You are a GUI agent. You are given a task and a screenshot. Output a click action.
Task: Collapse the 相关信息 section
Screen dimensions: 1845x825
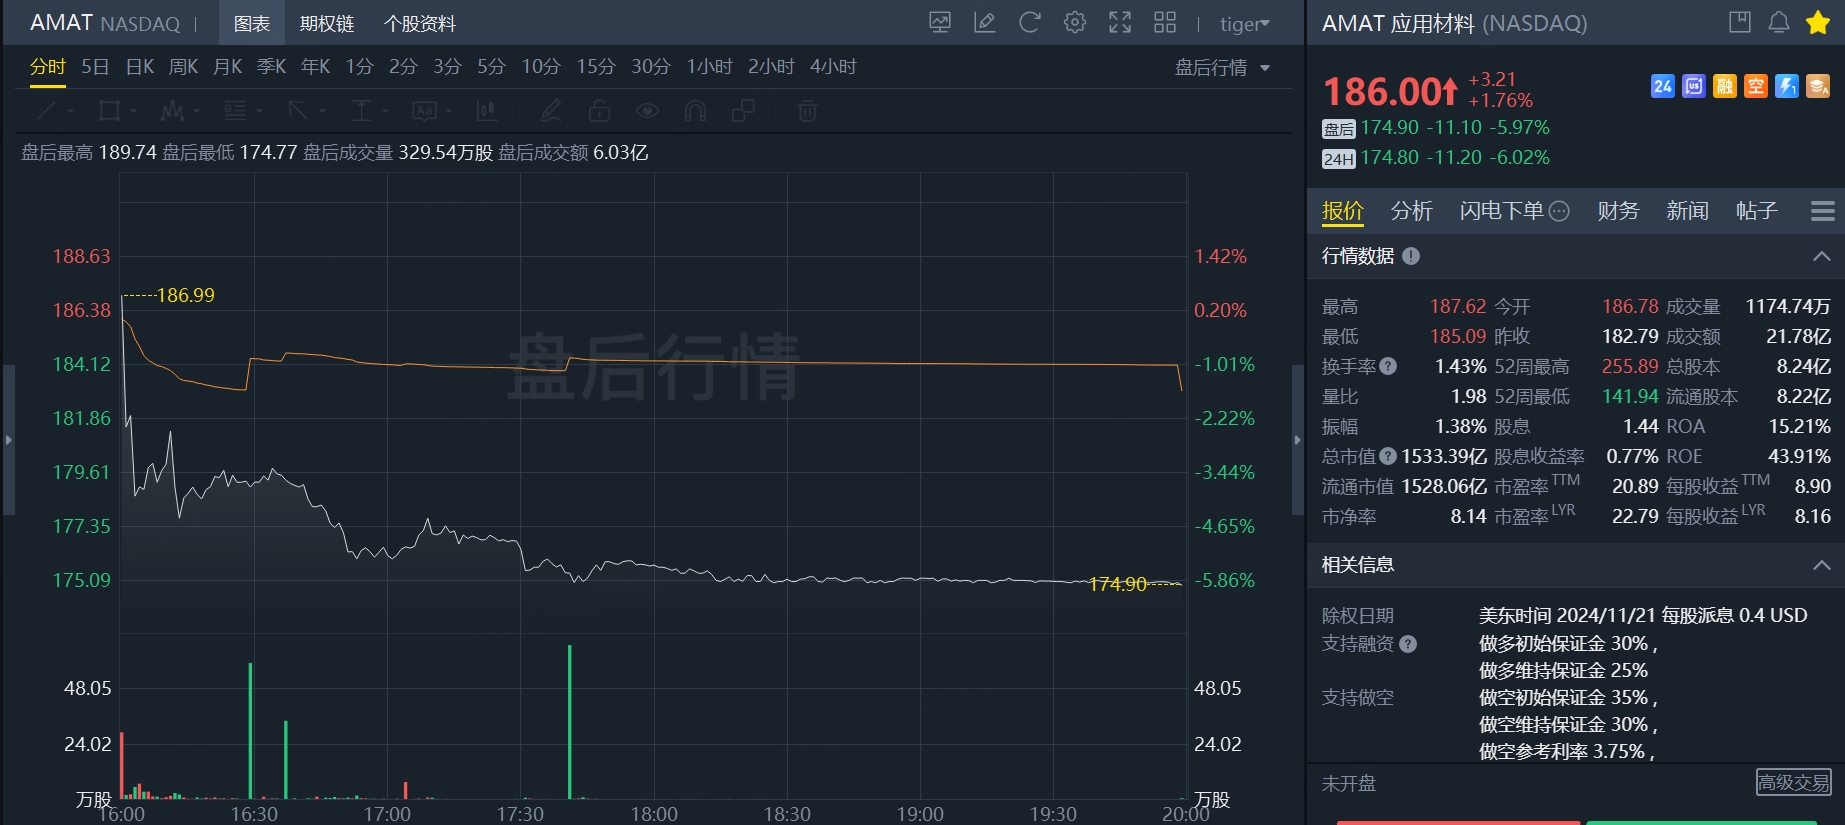[1821, 565]
